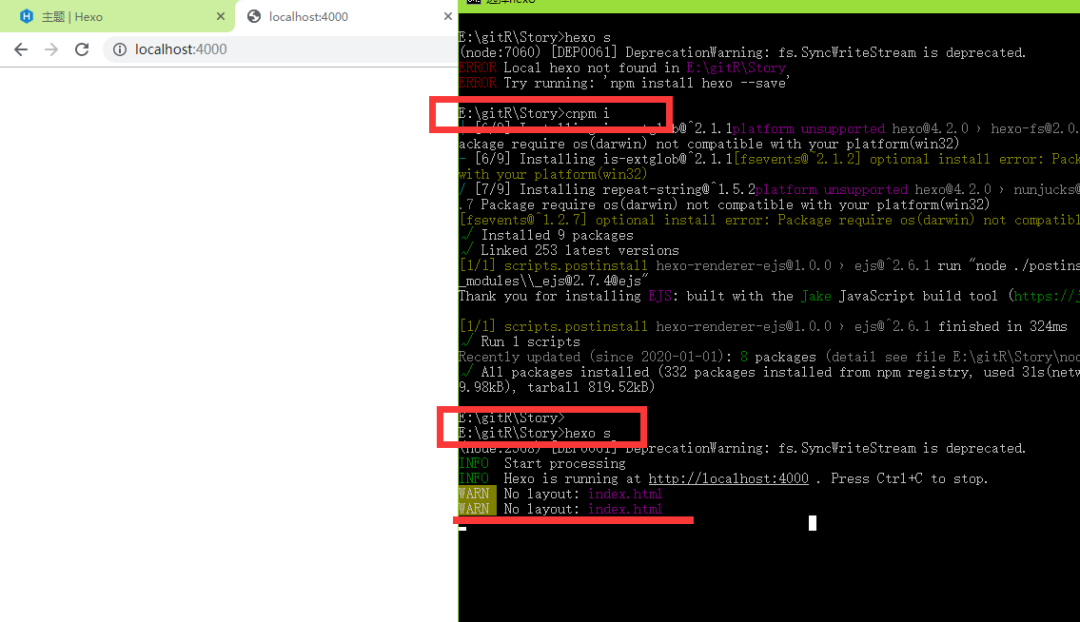Viewport: 1080px width, 622px height.
Task: Click globe favicon on localhost tab
Action: click(x=254, y=17)
